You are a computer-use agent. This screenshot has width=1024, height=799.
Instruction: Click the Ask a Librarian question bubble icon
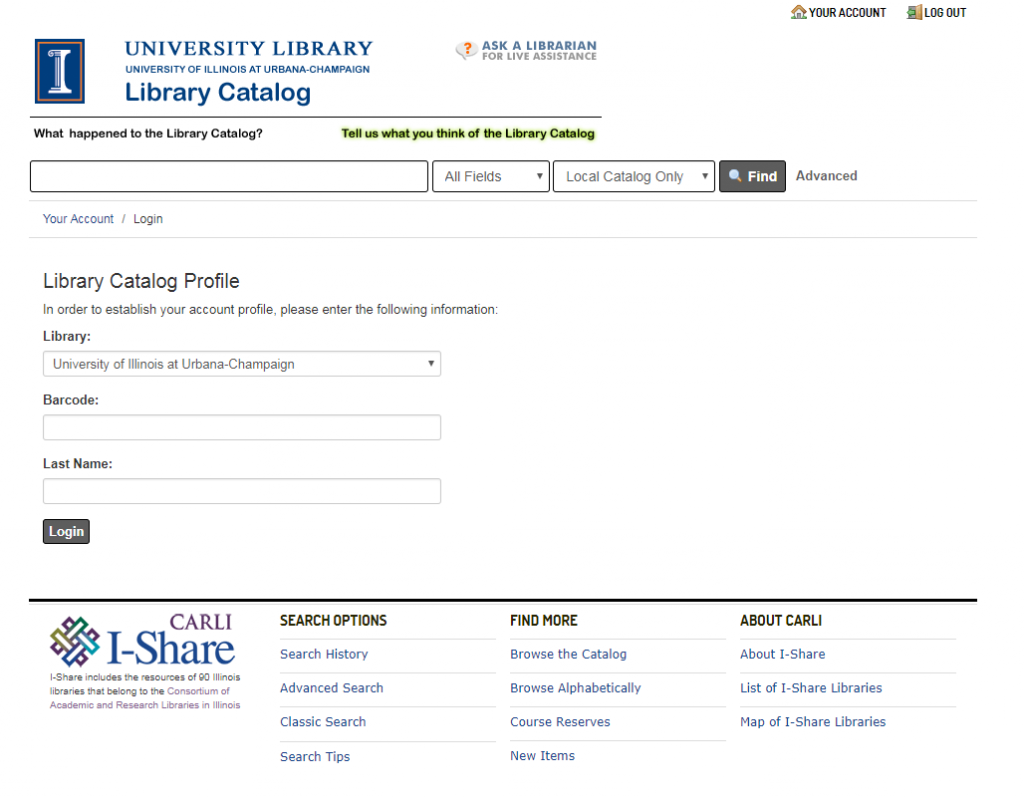pos(466,50)
